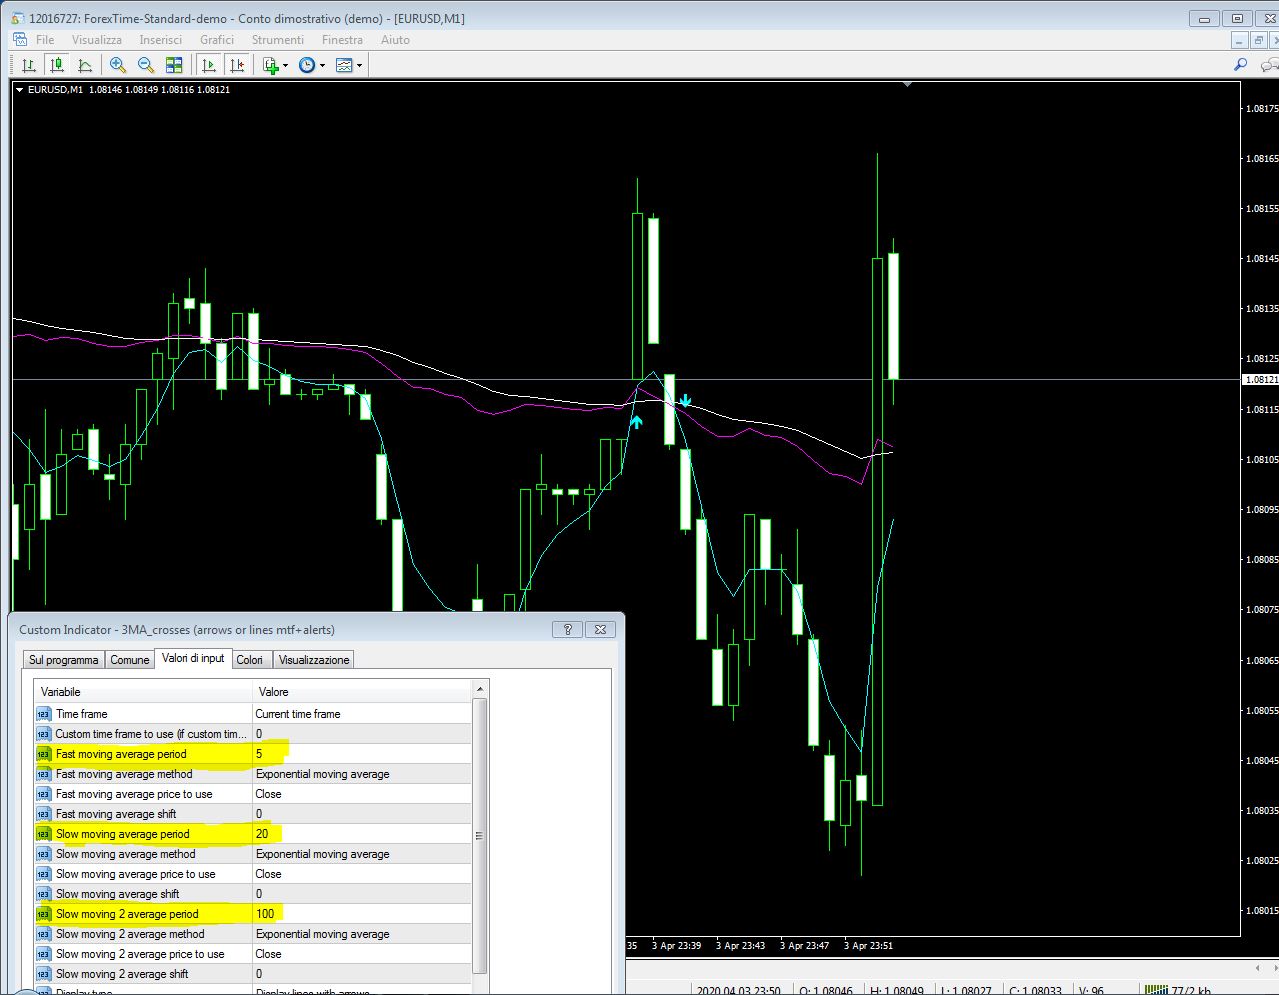Select Fast moving average price to use
Viewport: 1279px width, 995px height.
(143, 794)
